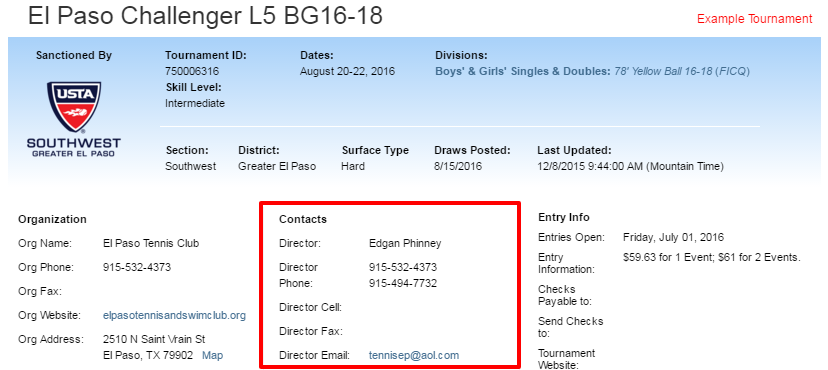The height and width of the screenshot is (370, 828).
Task: Click the Org Address street line
Action: click(x=154, y=339)
